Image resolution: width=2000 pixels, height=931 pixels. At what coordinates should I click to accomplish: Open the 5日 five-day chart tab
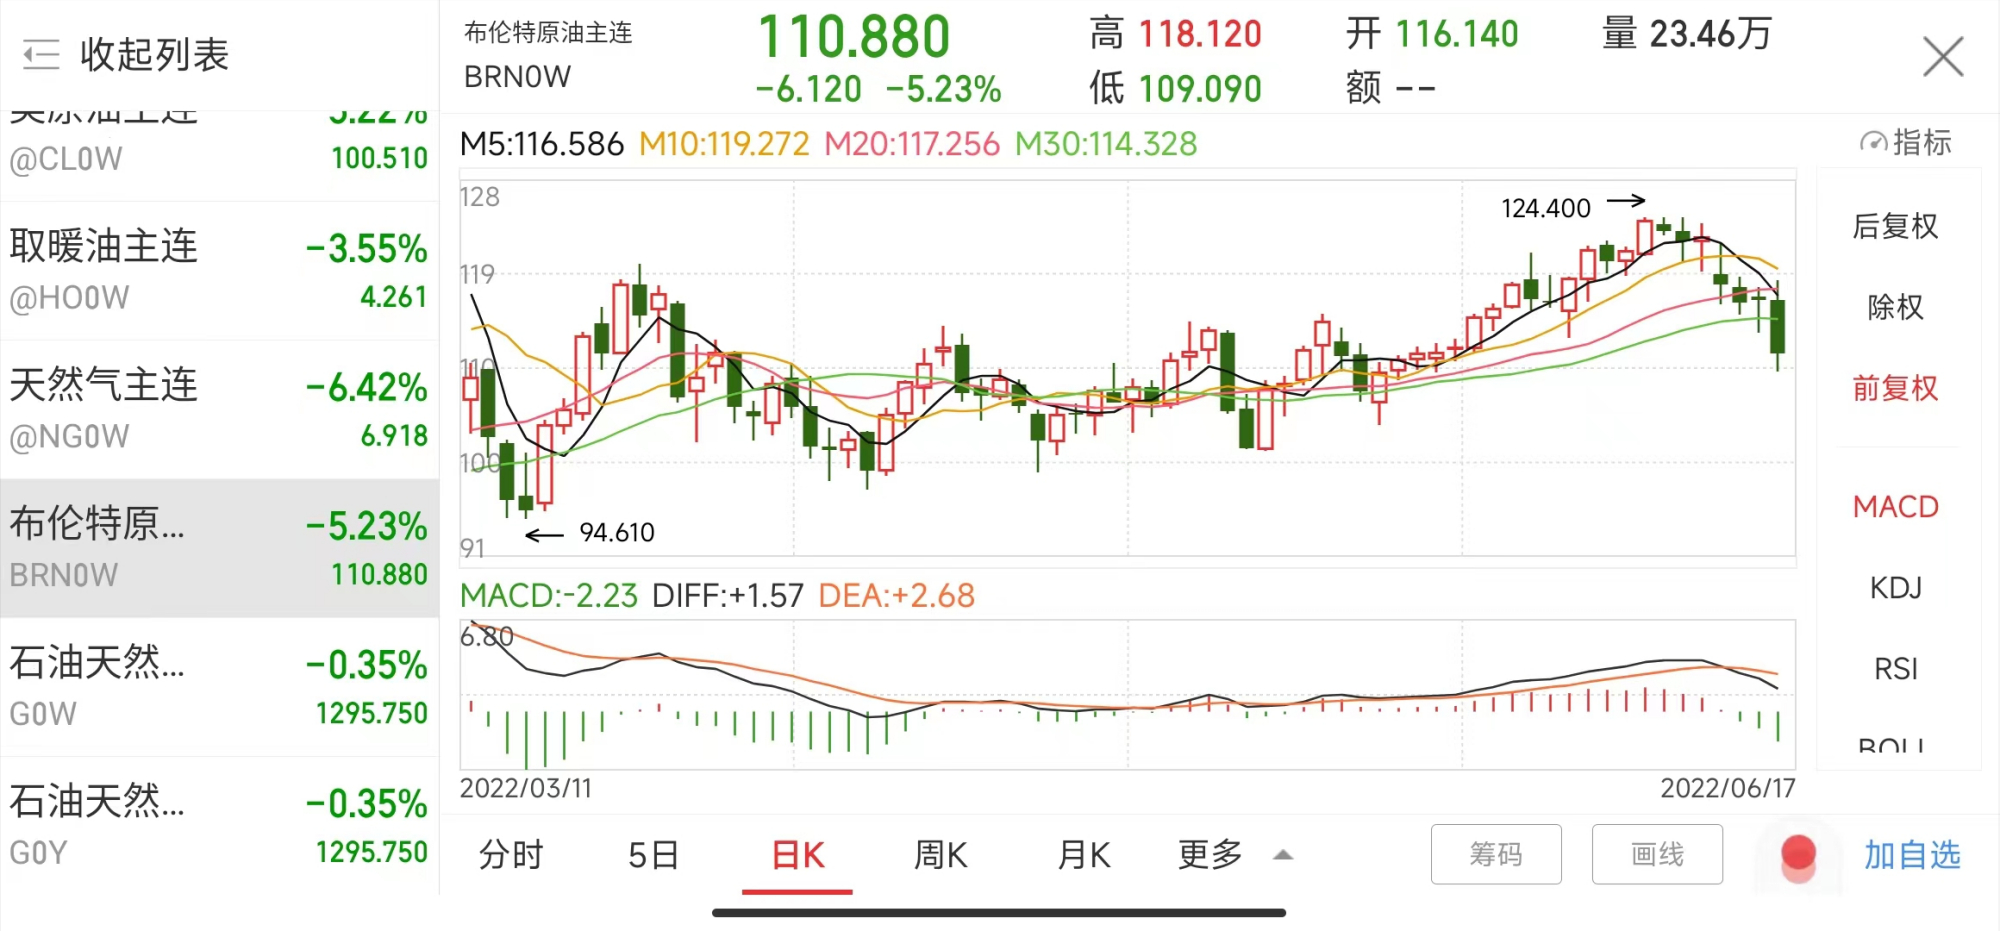[x=653, y=856]
